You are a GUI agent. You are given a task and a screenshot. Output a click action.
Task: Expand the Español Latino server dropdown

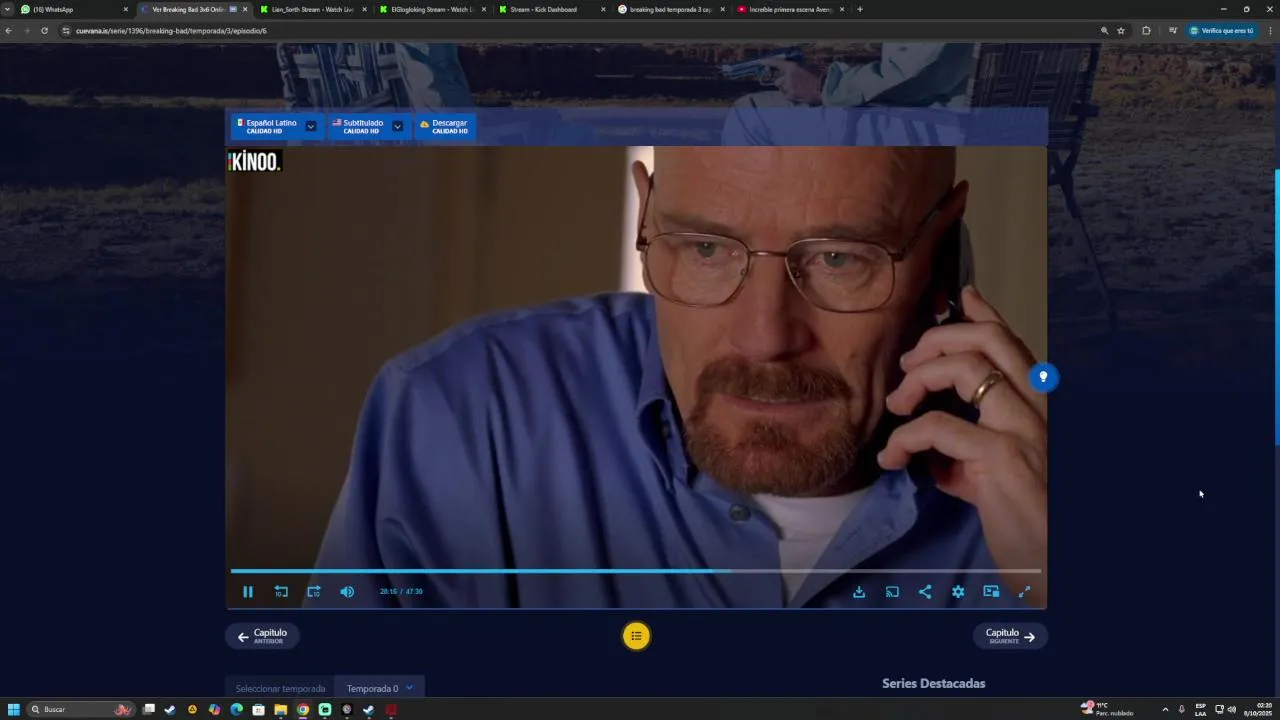(311, 126)
